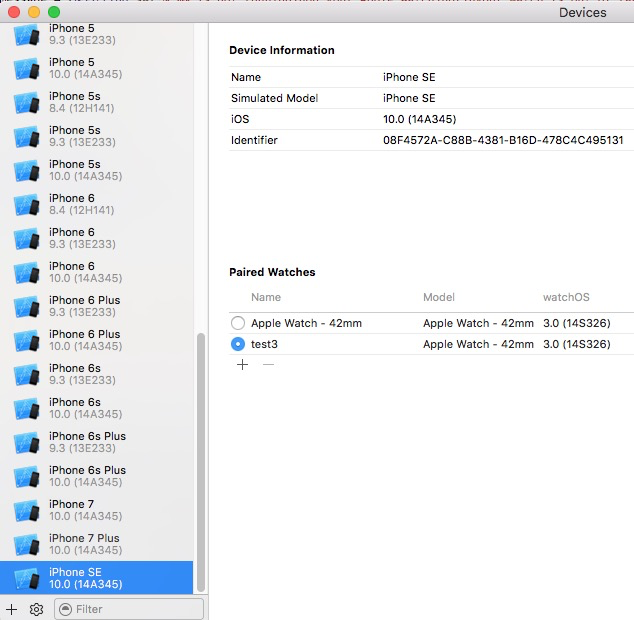This screenshot has height=620, width=634.
Task: Select the iPhone 6s 9.3 simulator icon
Action: 27,375
